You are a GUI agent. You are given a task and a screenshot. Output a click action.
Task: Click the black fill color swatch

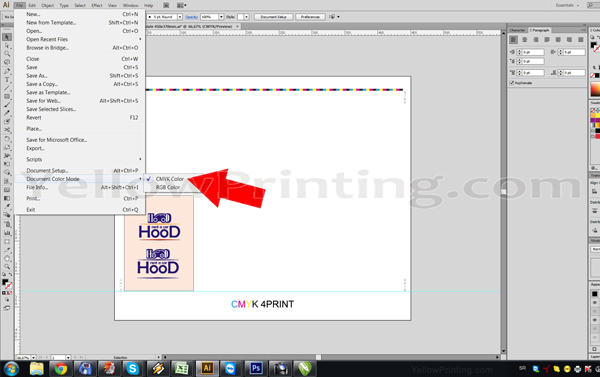pyautogui.click(x=5, y=282)
